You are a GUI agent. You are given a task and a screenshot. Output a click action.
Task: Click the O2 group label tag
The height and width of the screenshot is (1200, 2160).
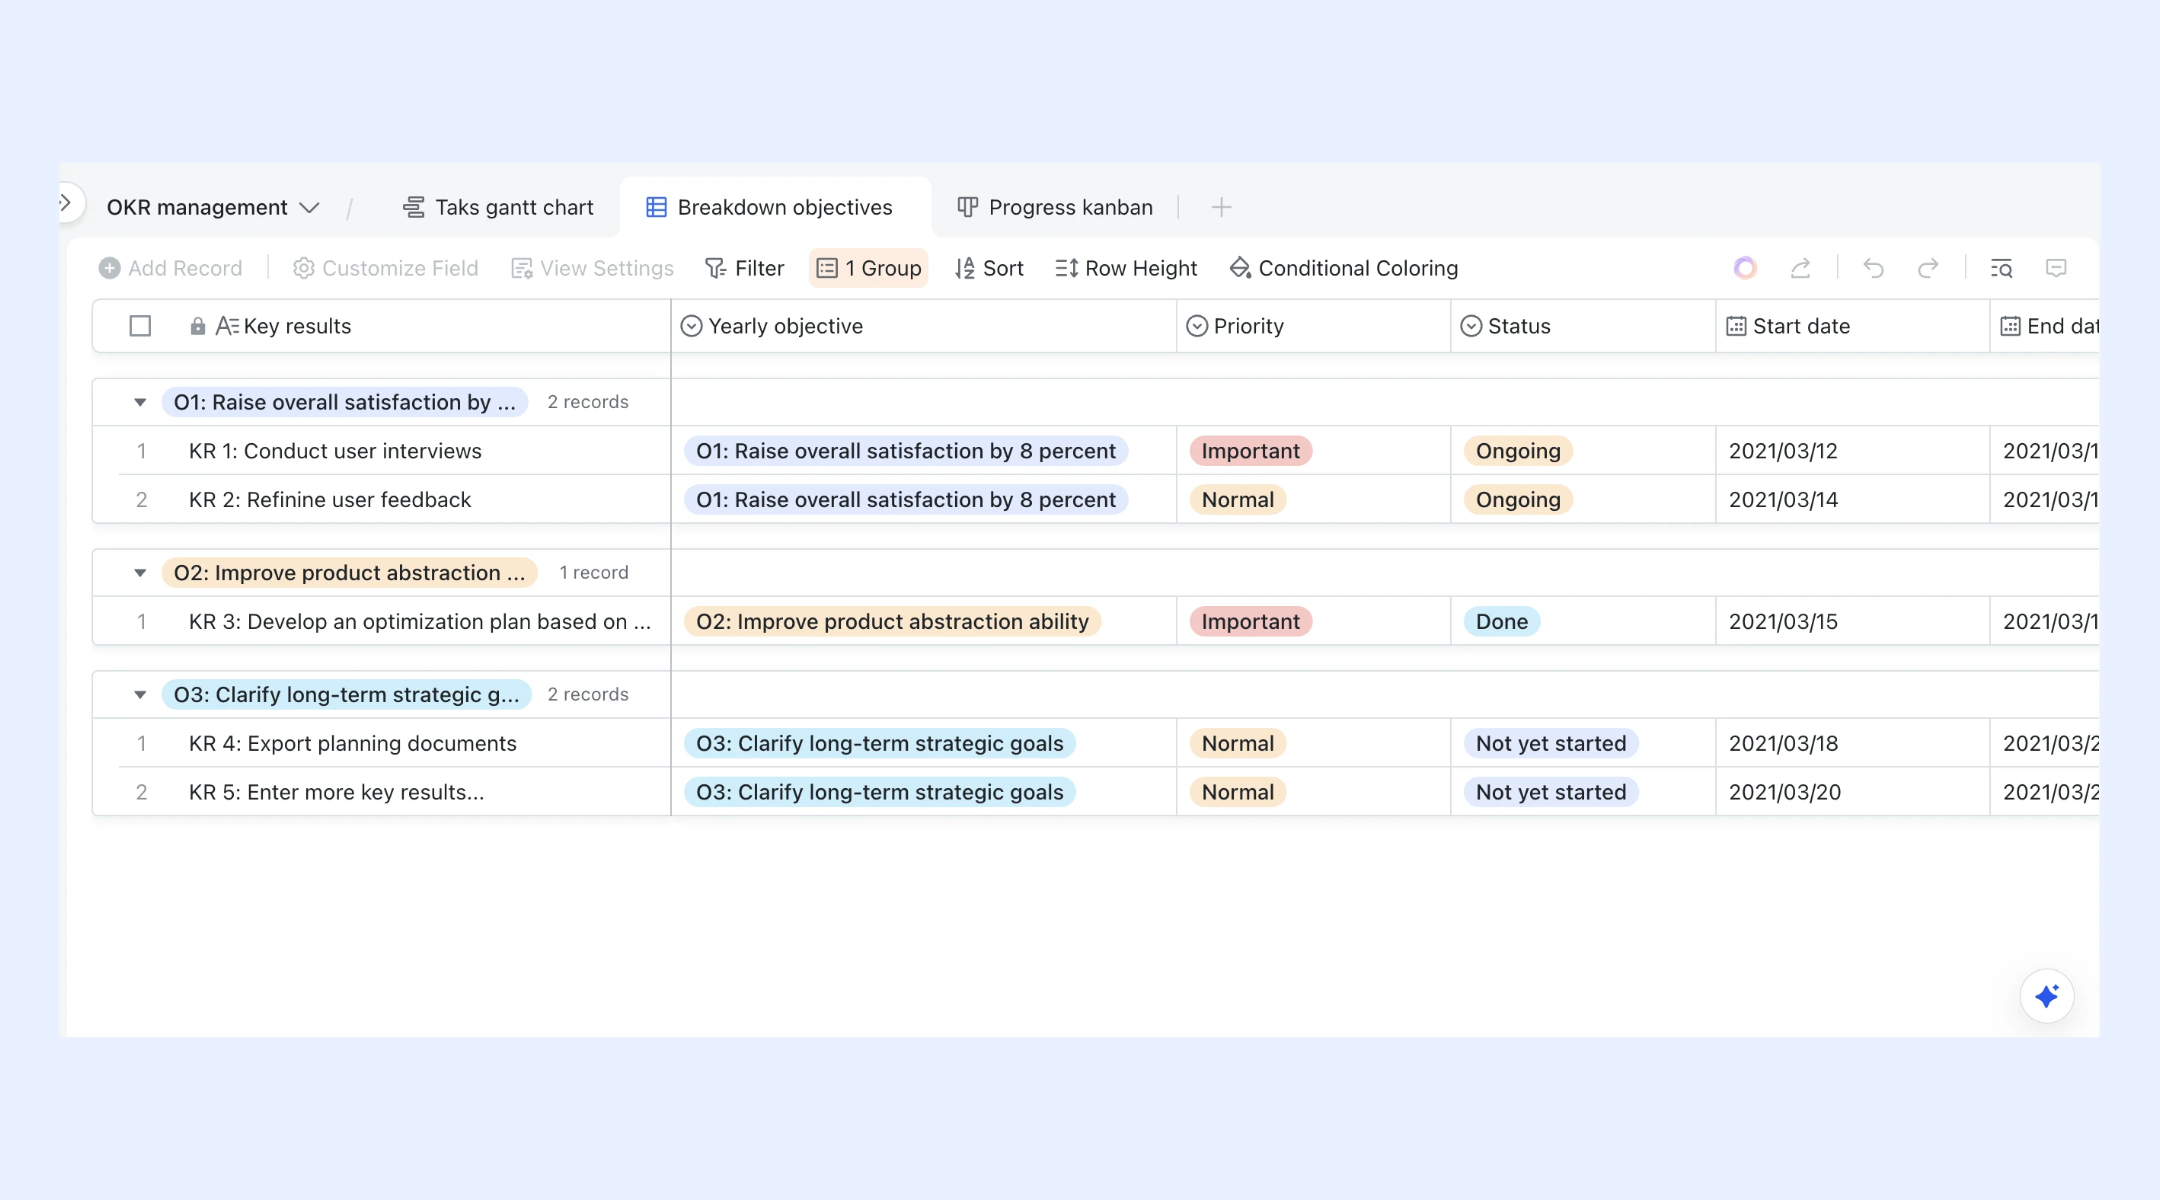coord(349,573)
